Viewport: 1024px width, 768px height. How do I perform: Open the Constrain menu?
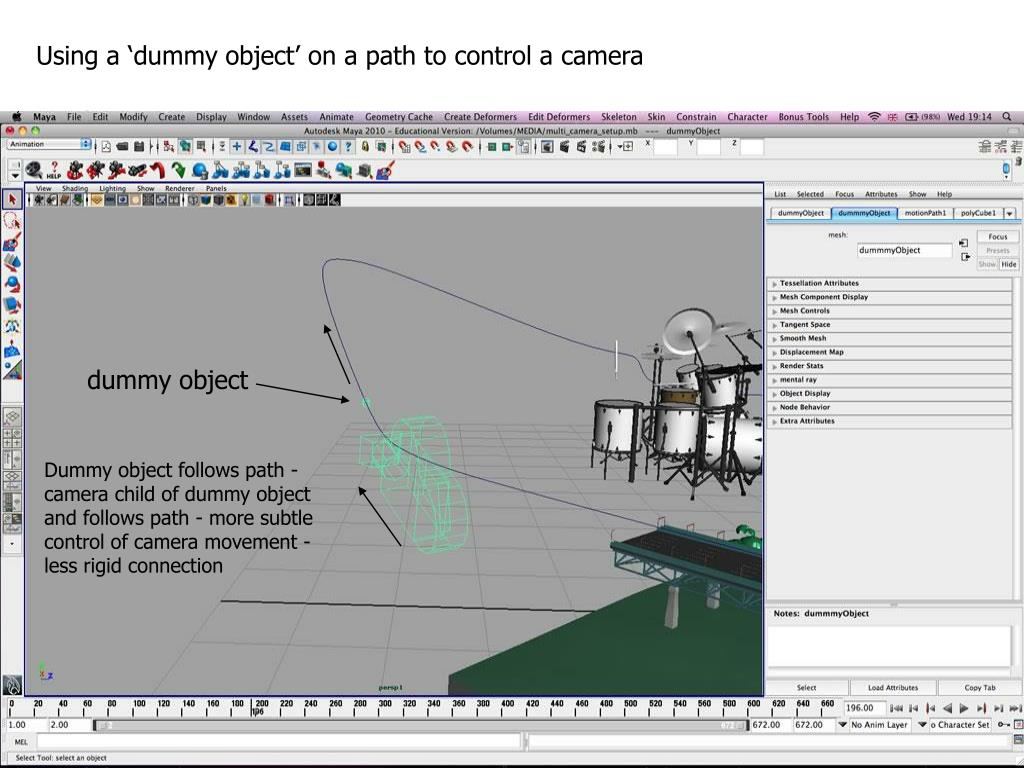pyautogui.click(x=696, y=117)
